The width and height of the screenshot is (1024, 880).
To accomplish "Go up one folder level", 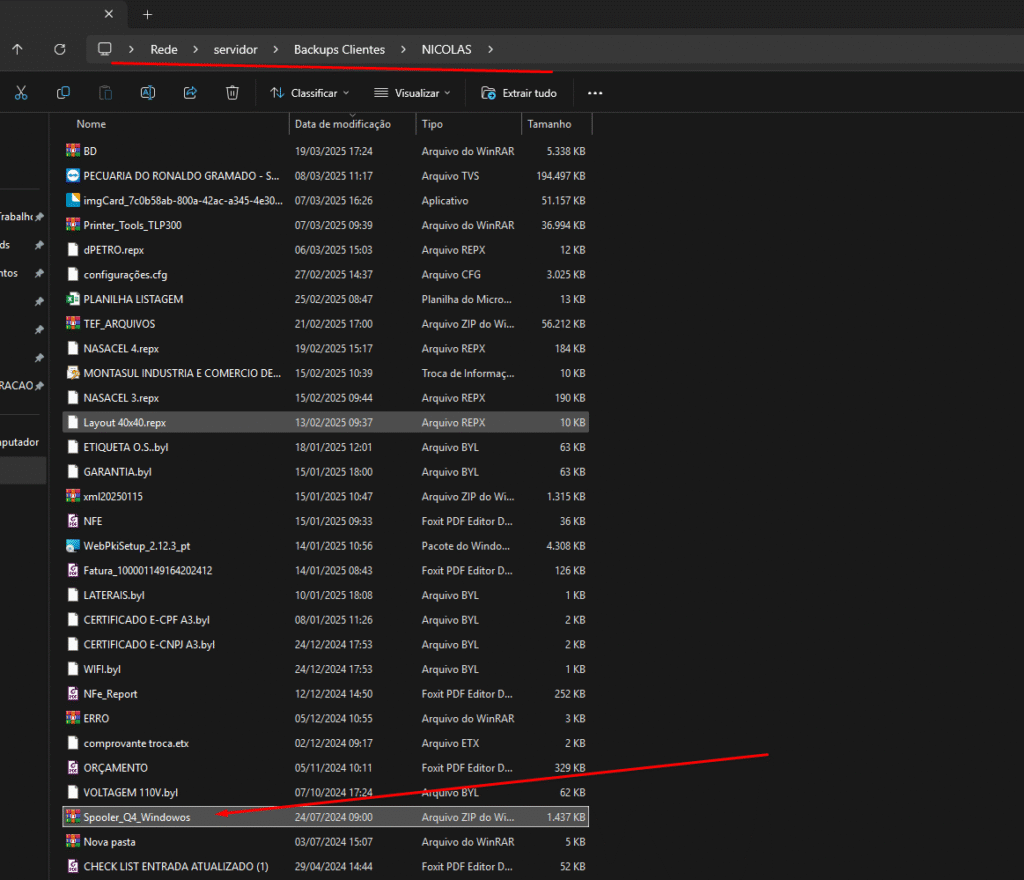I will tap(17, 49).
